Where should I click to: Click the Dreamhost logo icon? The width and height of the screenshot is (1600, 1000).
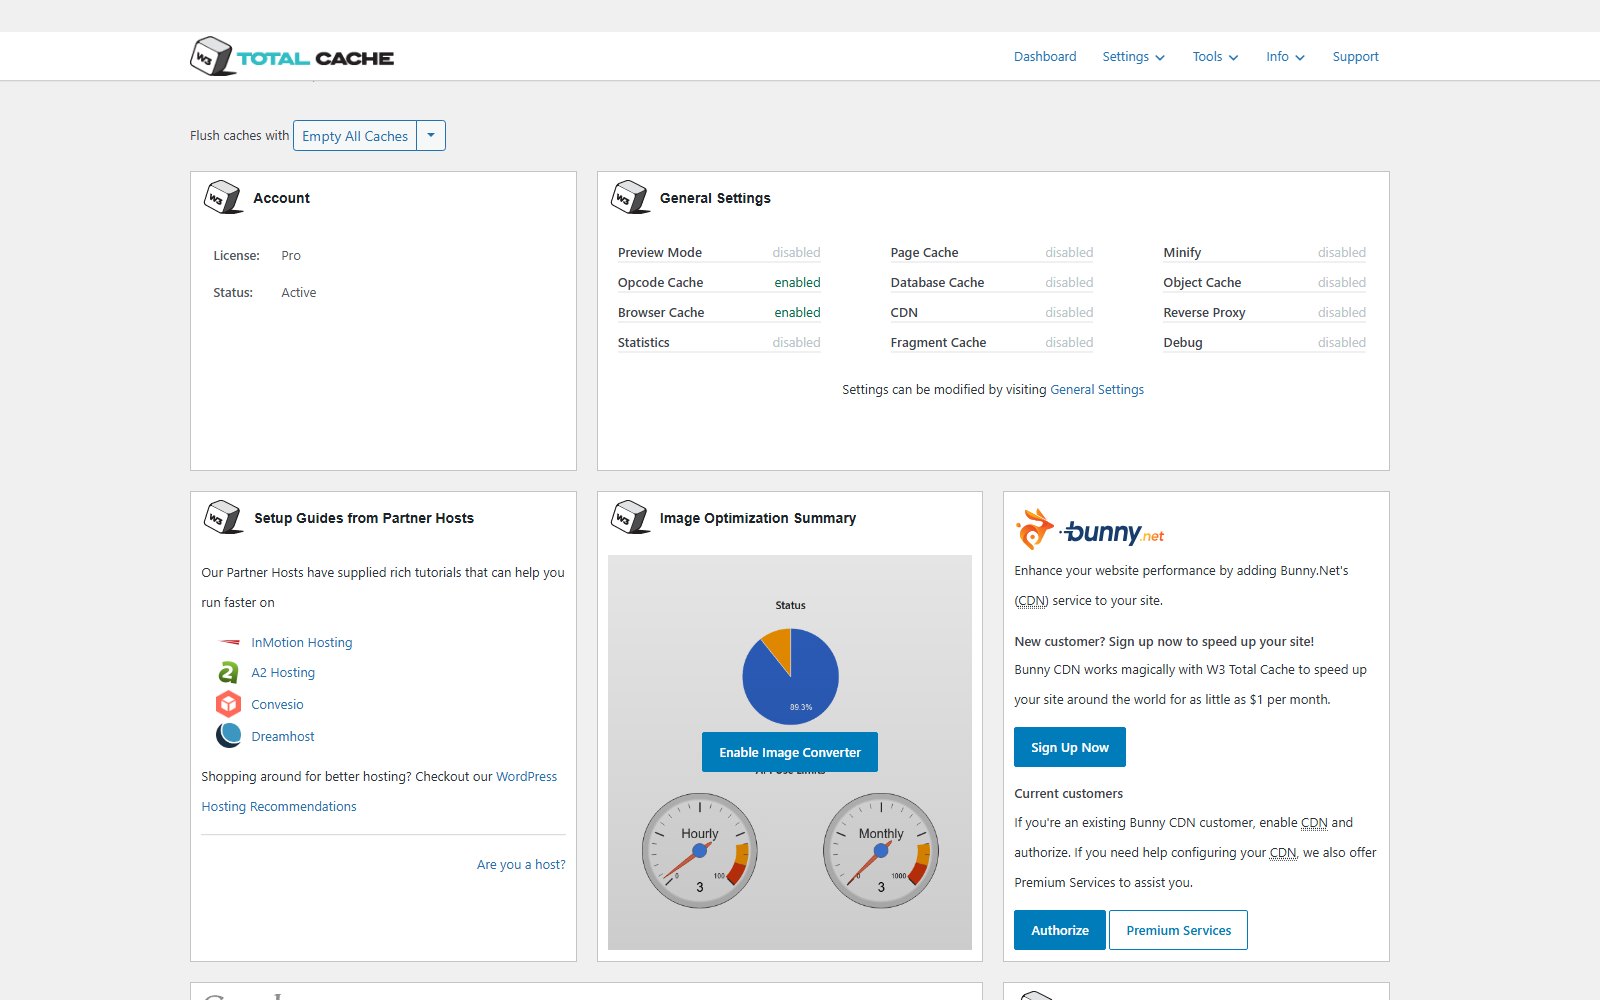pos(229,735)
